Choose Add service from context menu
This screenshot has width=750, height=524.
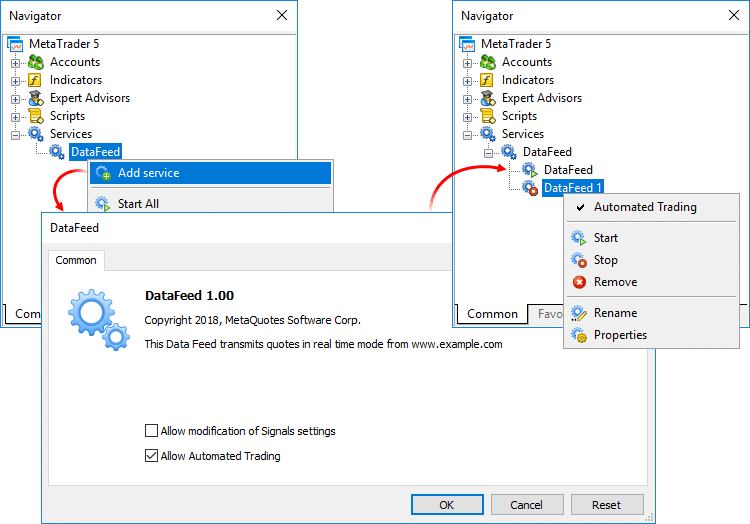click(210, 173)
